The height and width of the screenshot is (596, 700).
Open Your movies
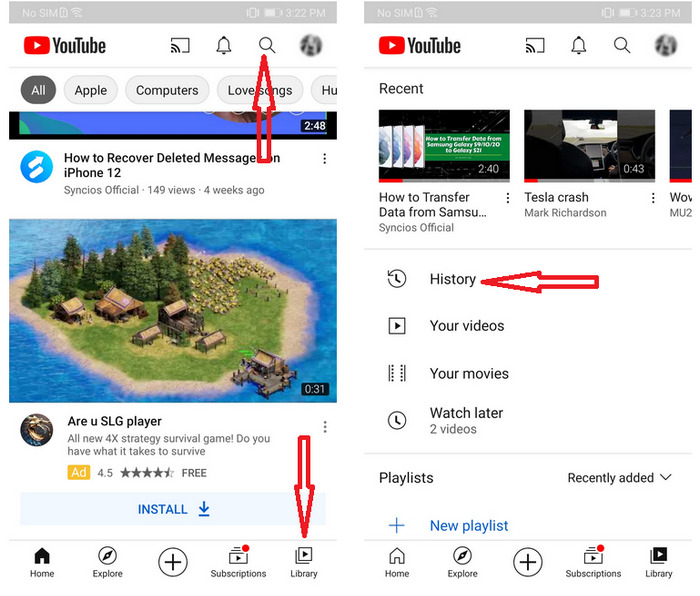pyautogui.click(x=528, y=373)
